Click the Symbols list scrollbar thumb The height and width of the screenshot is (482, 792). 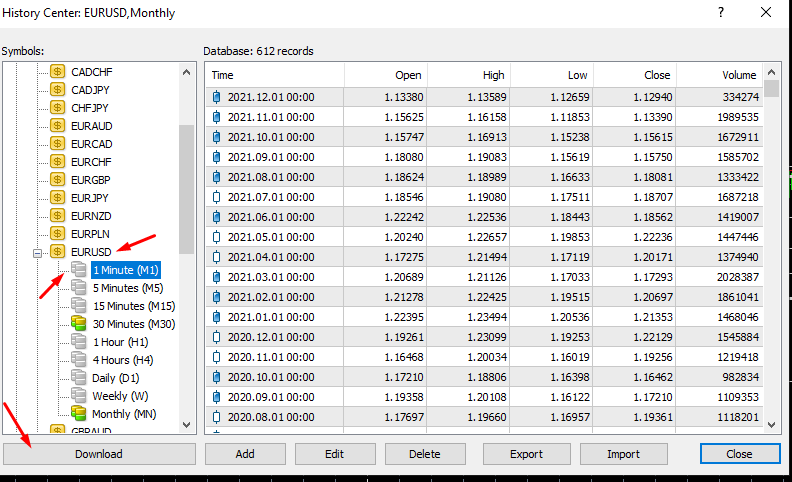pos(186,189)
